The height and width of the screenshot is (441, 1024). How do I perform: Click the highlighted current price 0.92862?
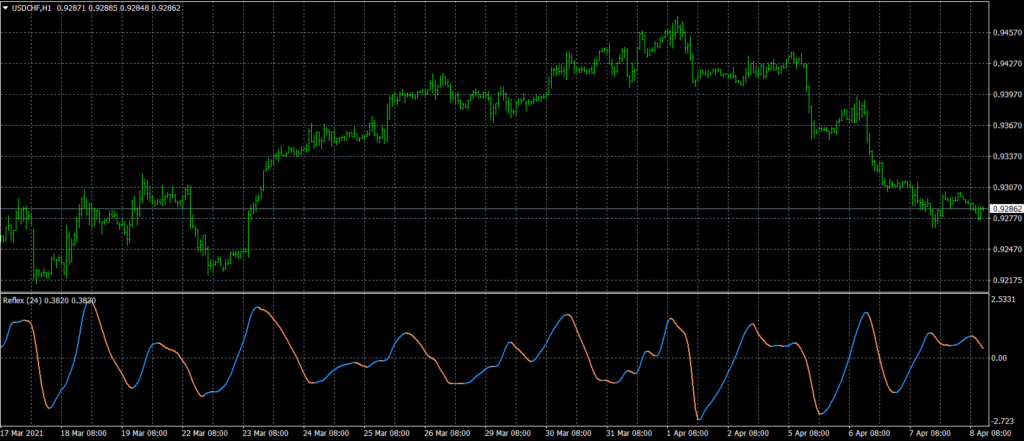point(1006,209)
